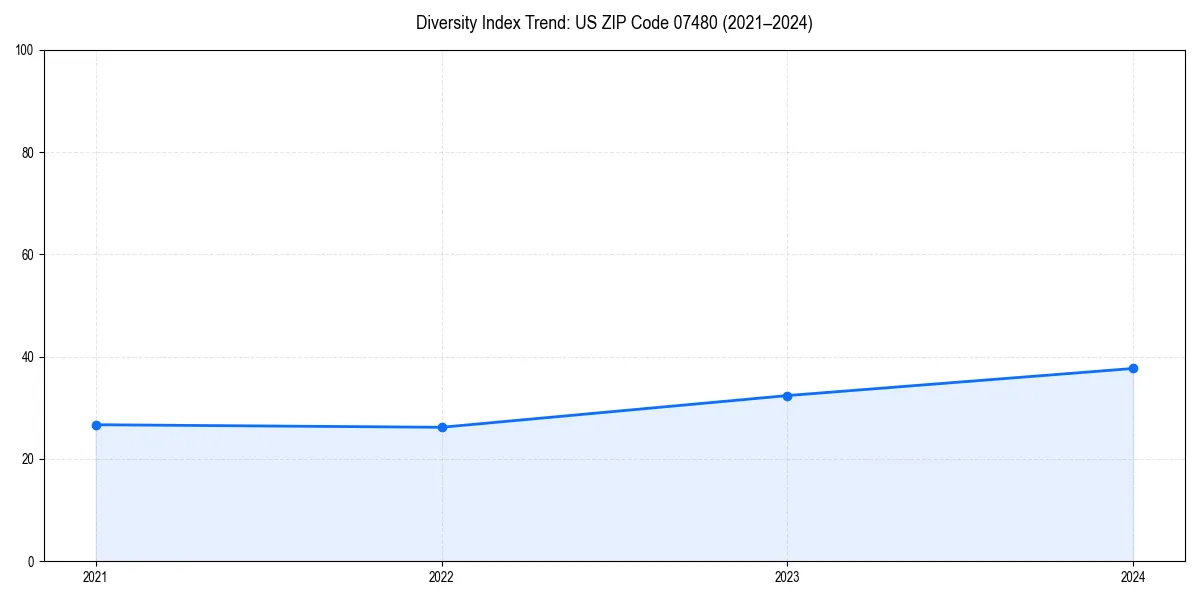Click the blue trend line between 2022 and 2023
Image resolution: width=1200 pixels, height=600 pixels.
point(615,412)
